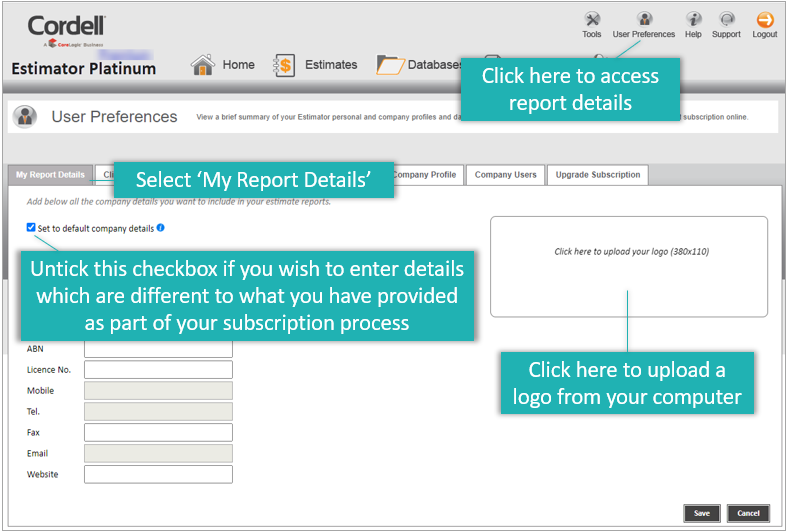Click the Help icon
Screen dimensions: 788x532
694,20
